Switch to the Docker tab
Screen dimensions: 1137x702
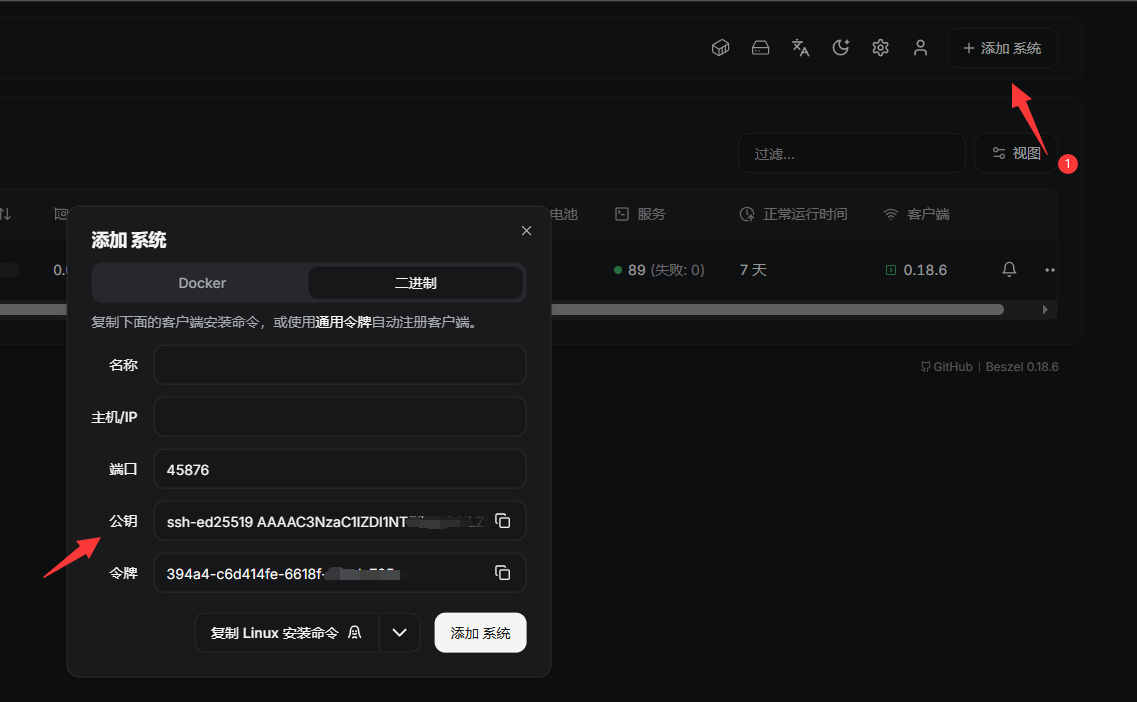click(202, 283)
